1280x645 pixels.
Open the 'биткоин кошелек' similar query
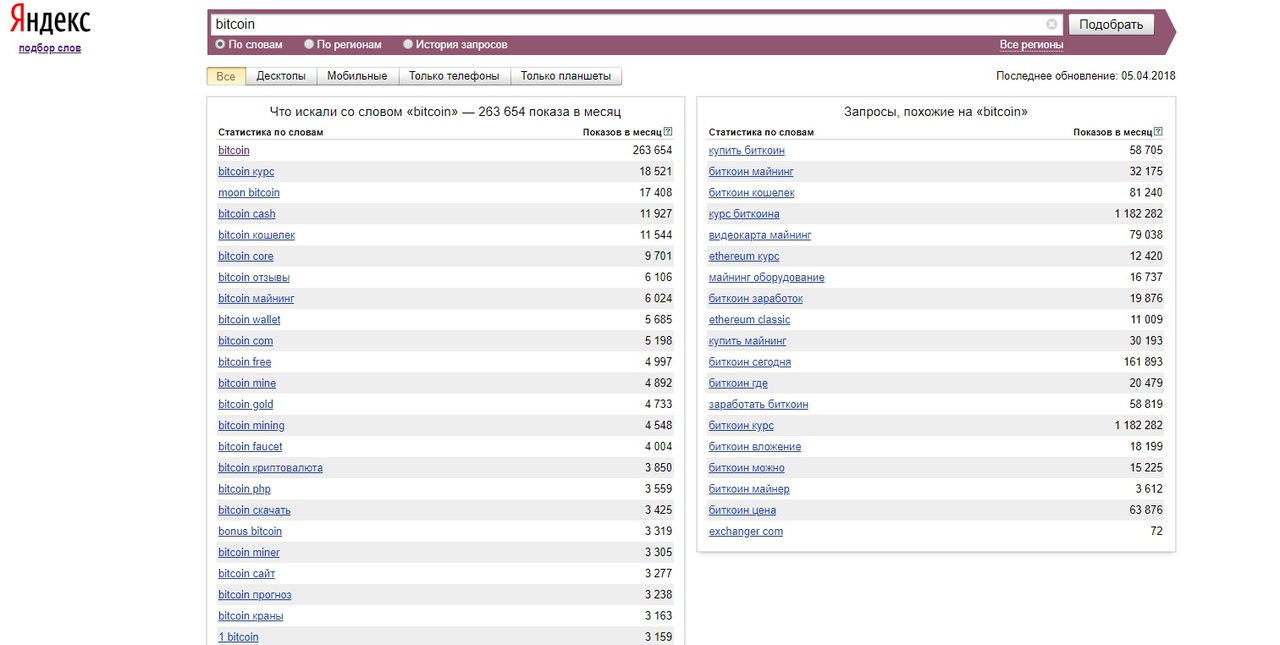click(752, 193)
